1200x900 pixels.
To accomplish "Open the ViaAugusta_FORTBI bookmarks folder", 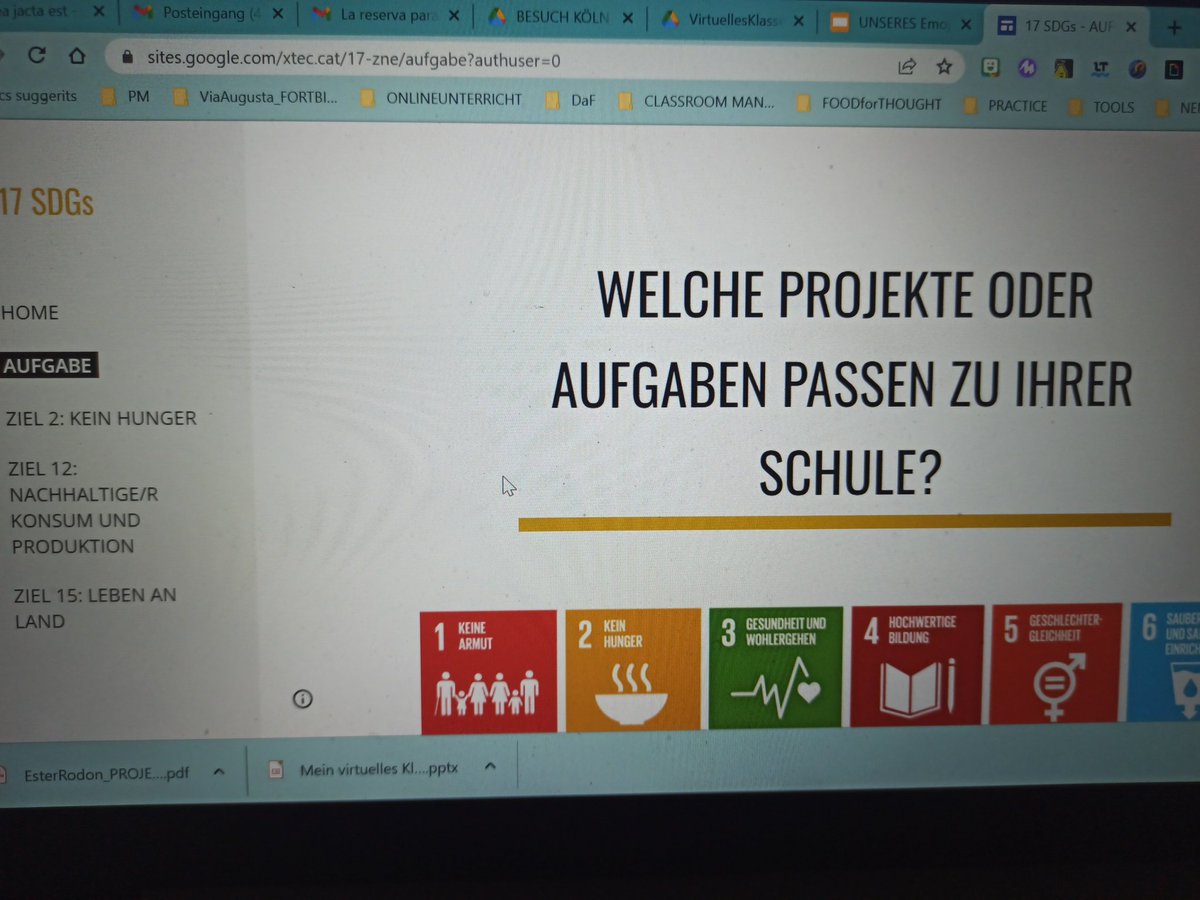I will click(255, 98).
